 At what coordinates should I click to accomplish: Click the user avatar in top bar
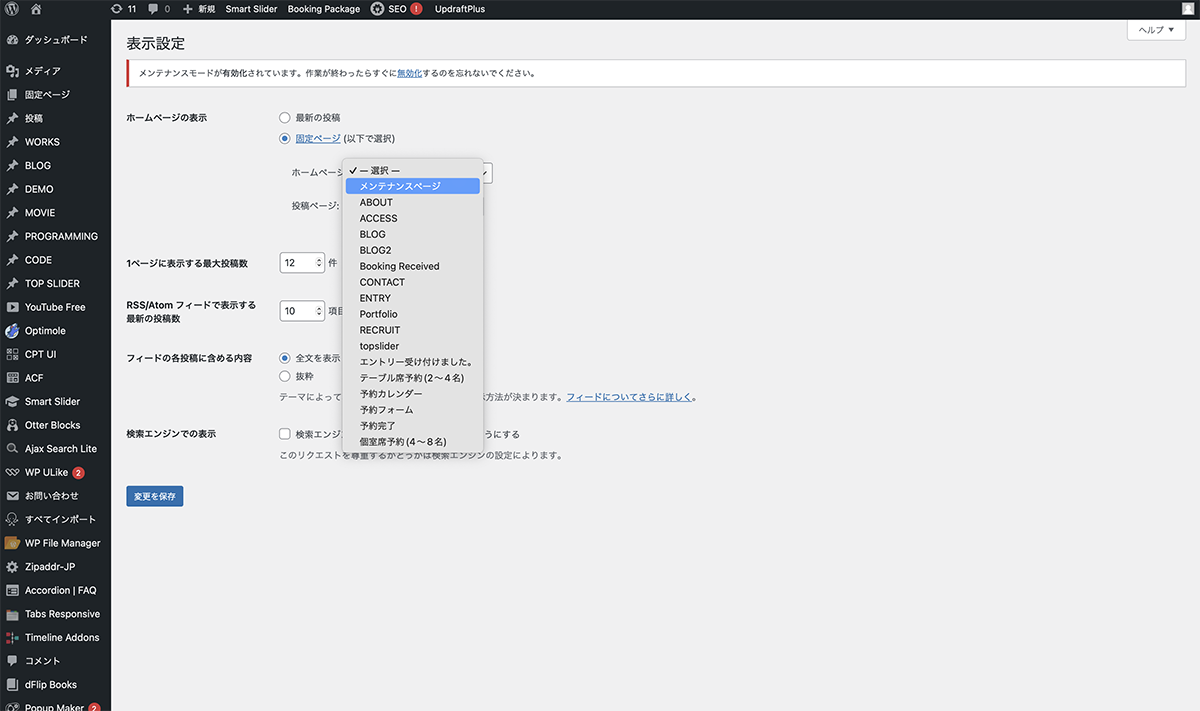pos(1187,9)
